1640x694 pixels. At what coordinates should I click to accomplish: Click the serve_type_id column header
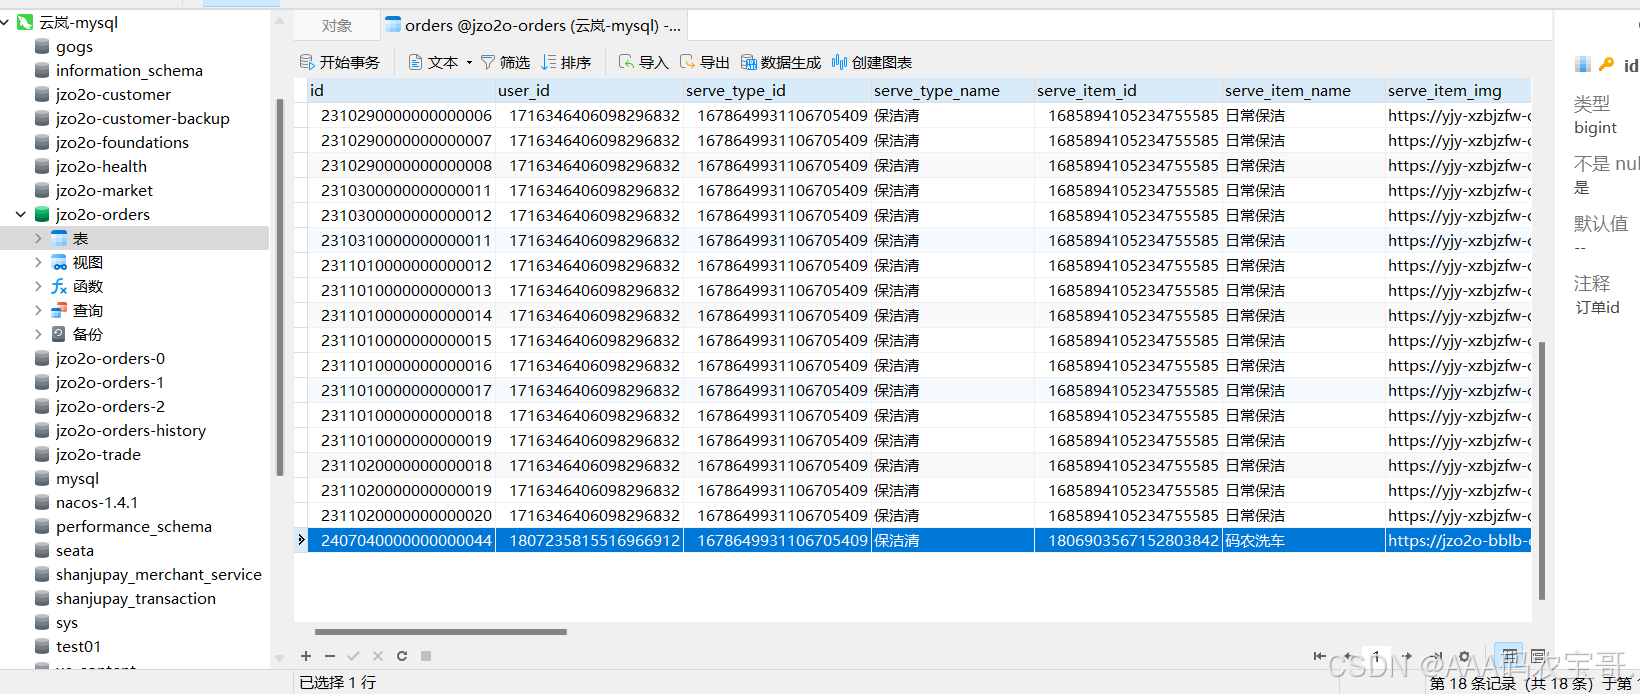tap(777, 90)
